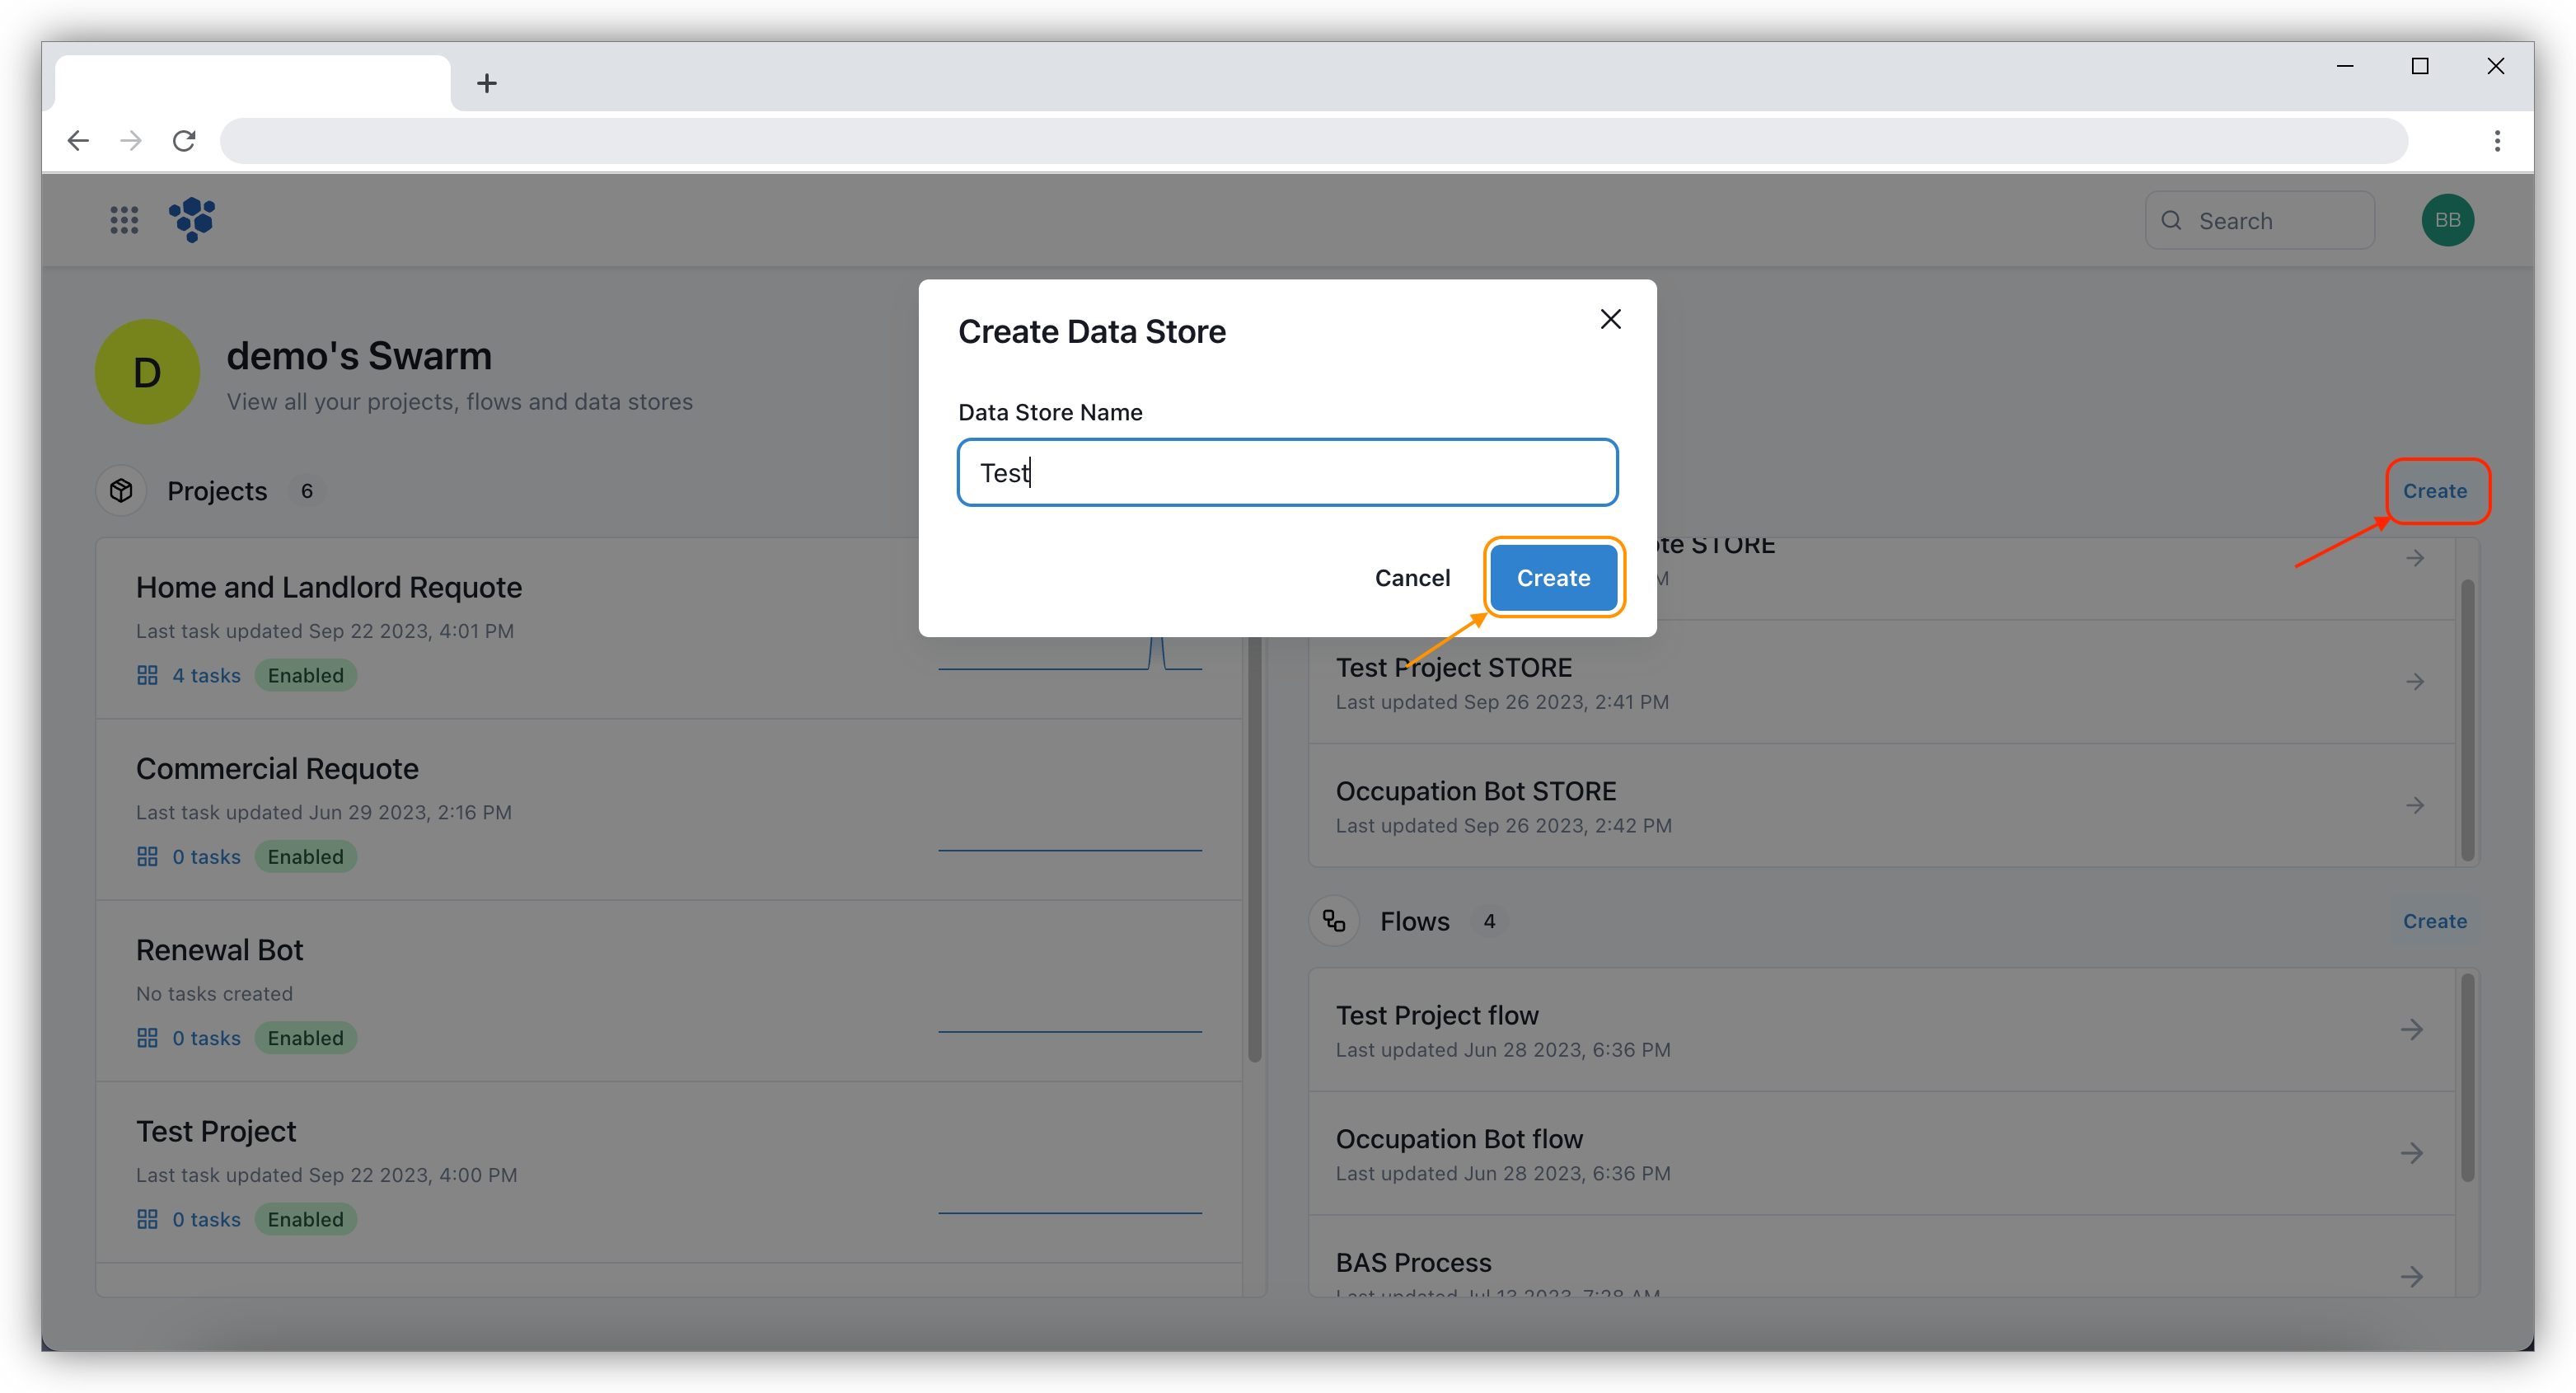The image size is (2576, 1393).
Task: Click the Flows section icon
Action: click(x=1336, y=922)
